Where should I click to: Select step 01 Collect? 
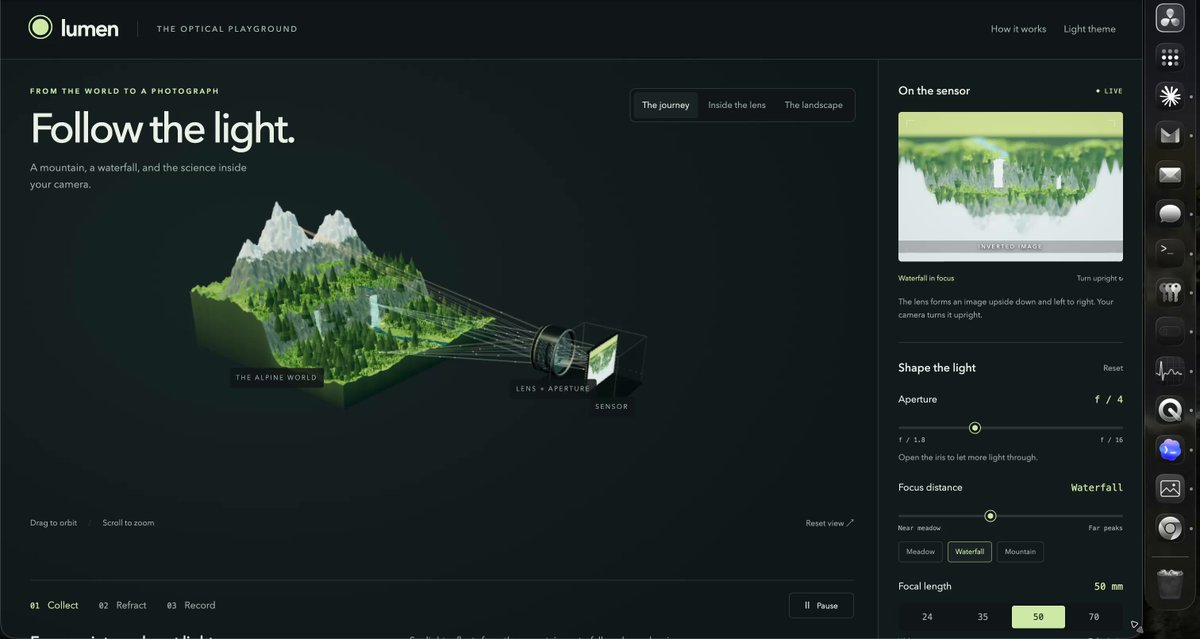(53, 605)
